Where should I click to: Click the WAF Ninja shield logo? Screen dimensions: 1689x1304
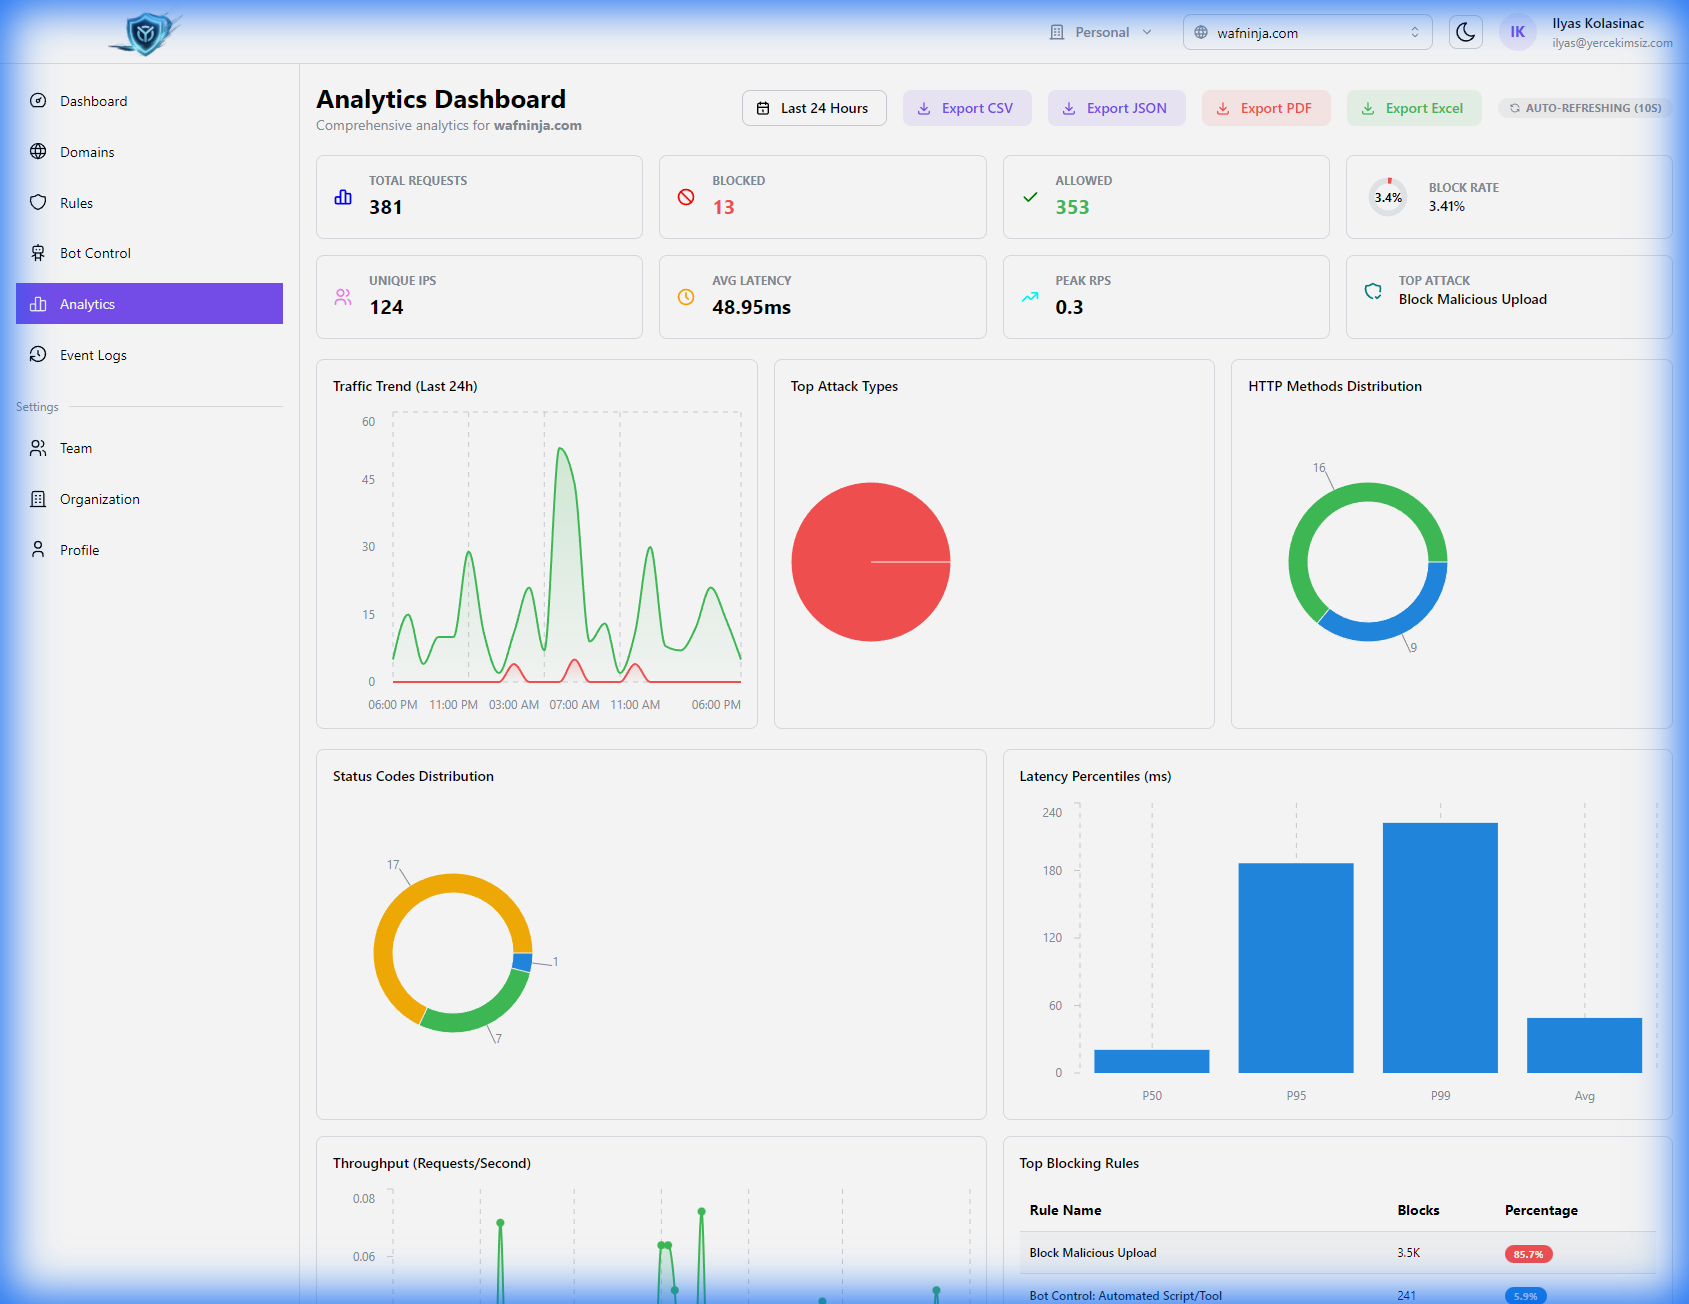coord(147,33)
